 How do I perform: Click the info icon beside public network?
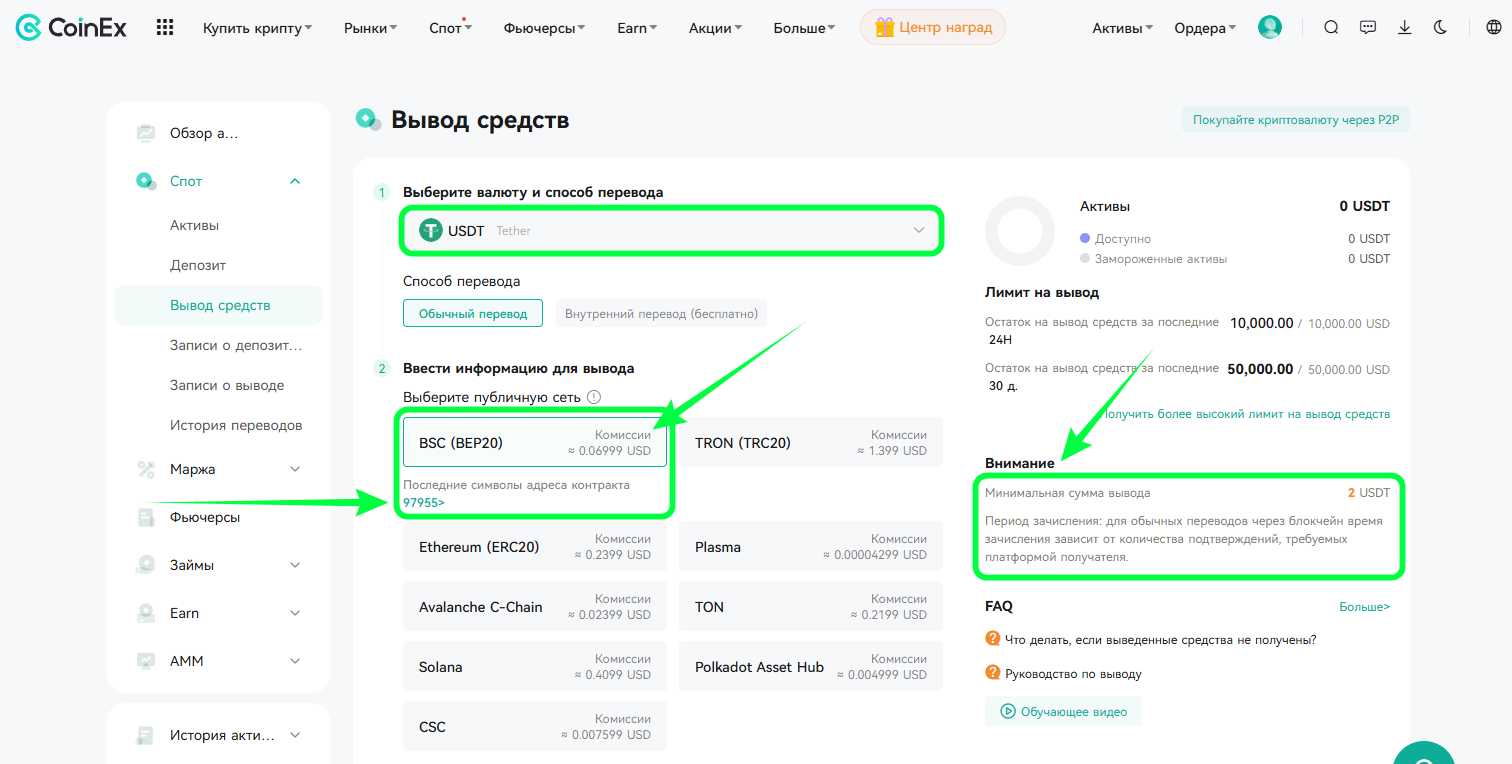594,397
